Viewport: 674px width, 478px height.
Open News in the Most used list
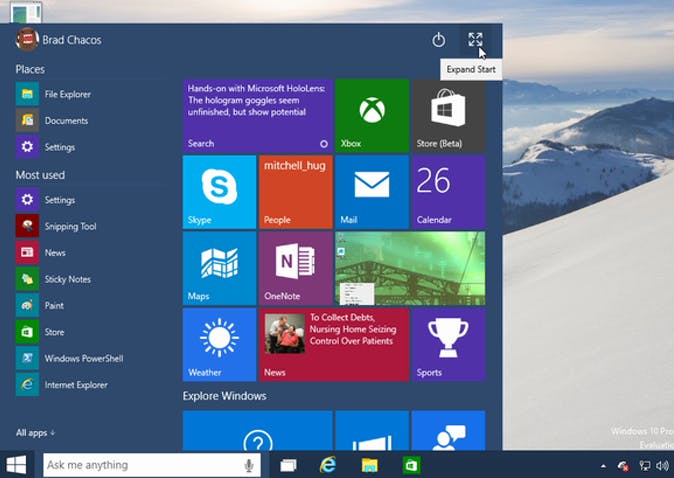coord(41,252)
